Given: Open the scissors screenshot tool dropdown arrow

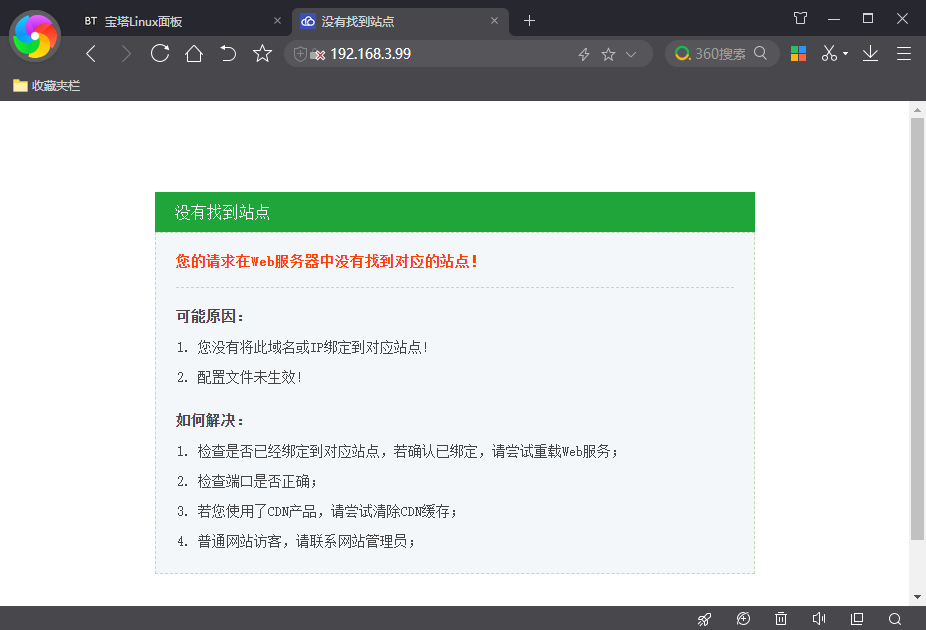Looking at the screenshot, I should [846, 54].
